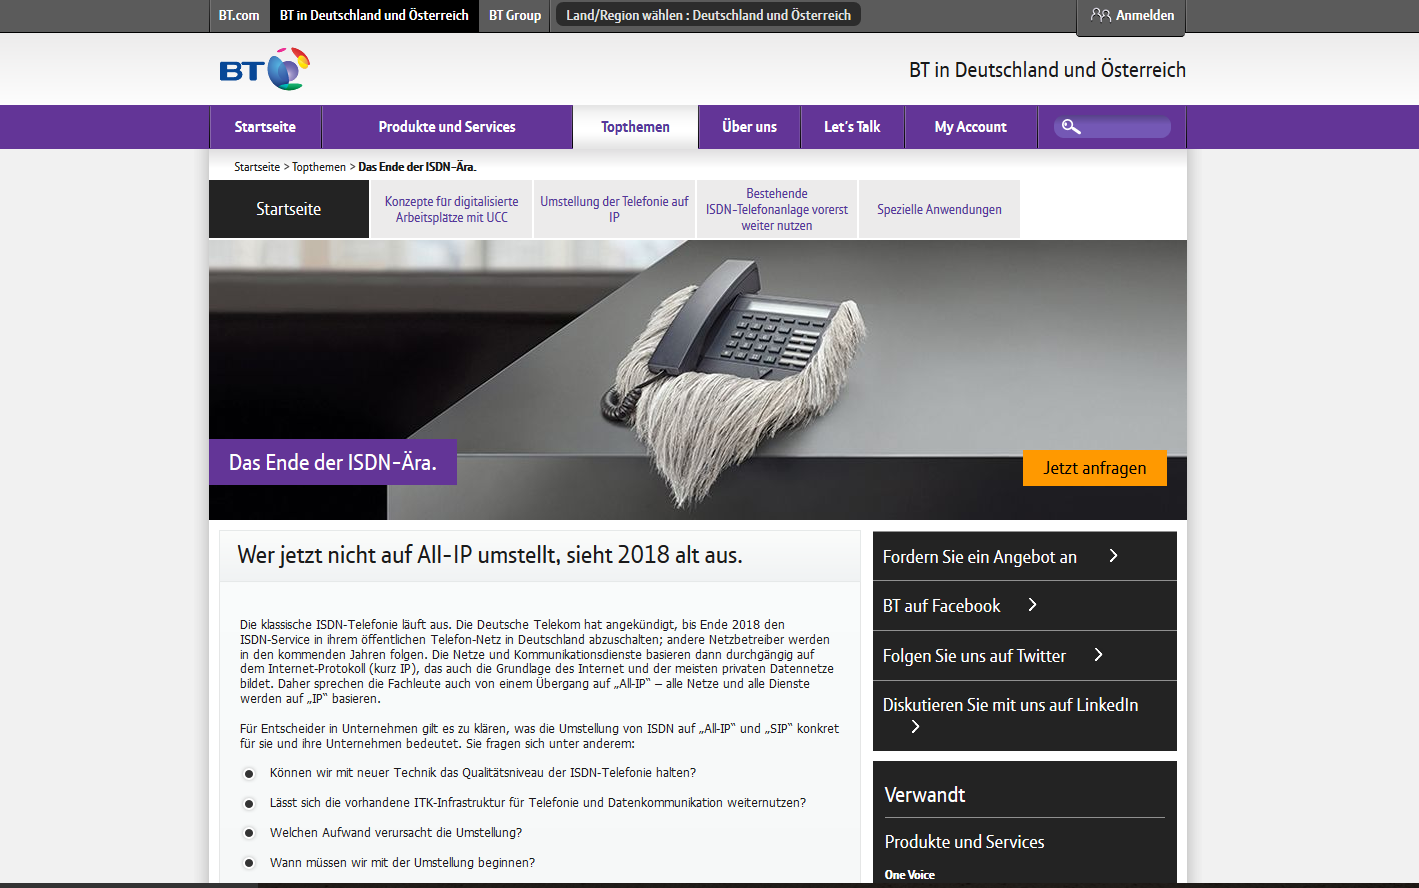1419x888 pixels.
Task: Open the Über uns menu
Action: coord(749,127)
